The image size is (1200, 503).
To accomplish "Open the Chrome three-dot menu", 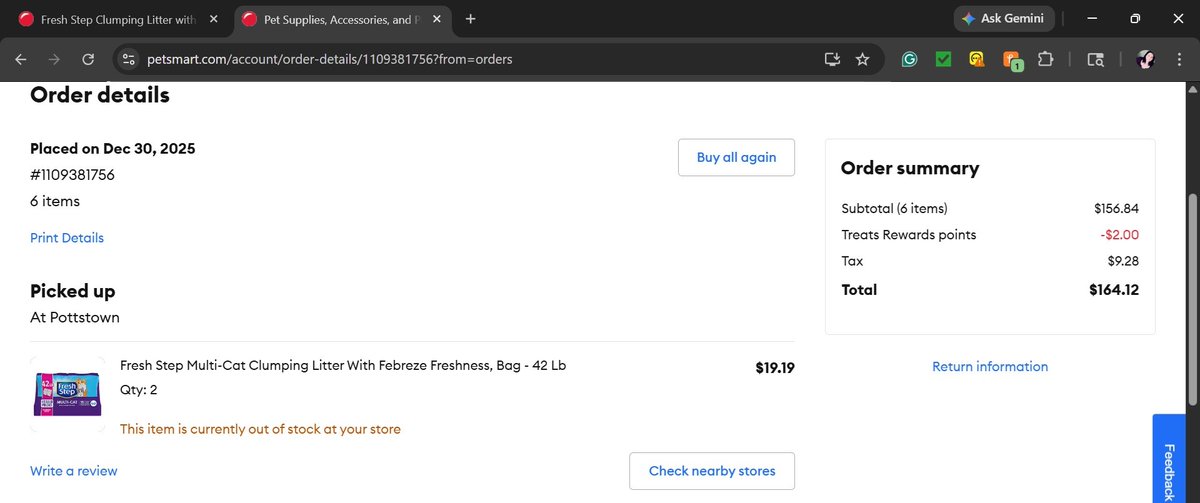I will [1178, 59].
